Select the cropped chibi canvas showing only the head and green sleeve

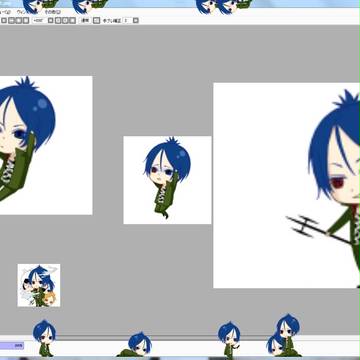tap(46, 145)
